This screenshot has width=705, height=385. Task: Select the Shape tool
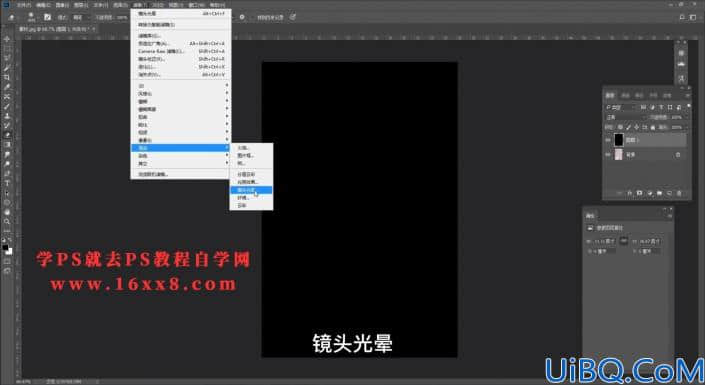pyautogui.click(x=7, y=202)
